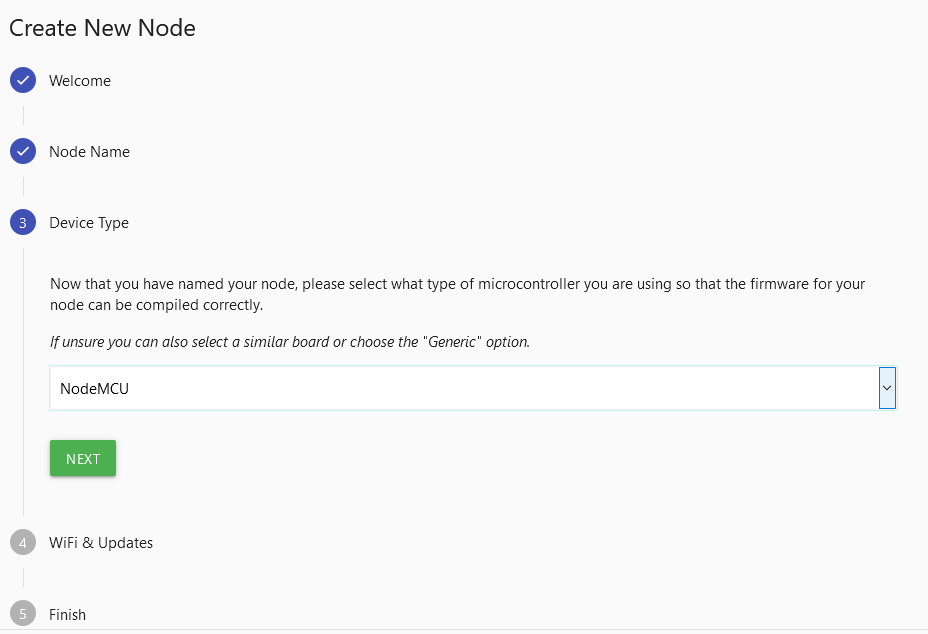
Task: Click the step 5 numbered circle
Action: pos(23,614)
